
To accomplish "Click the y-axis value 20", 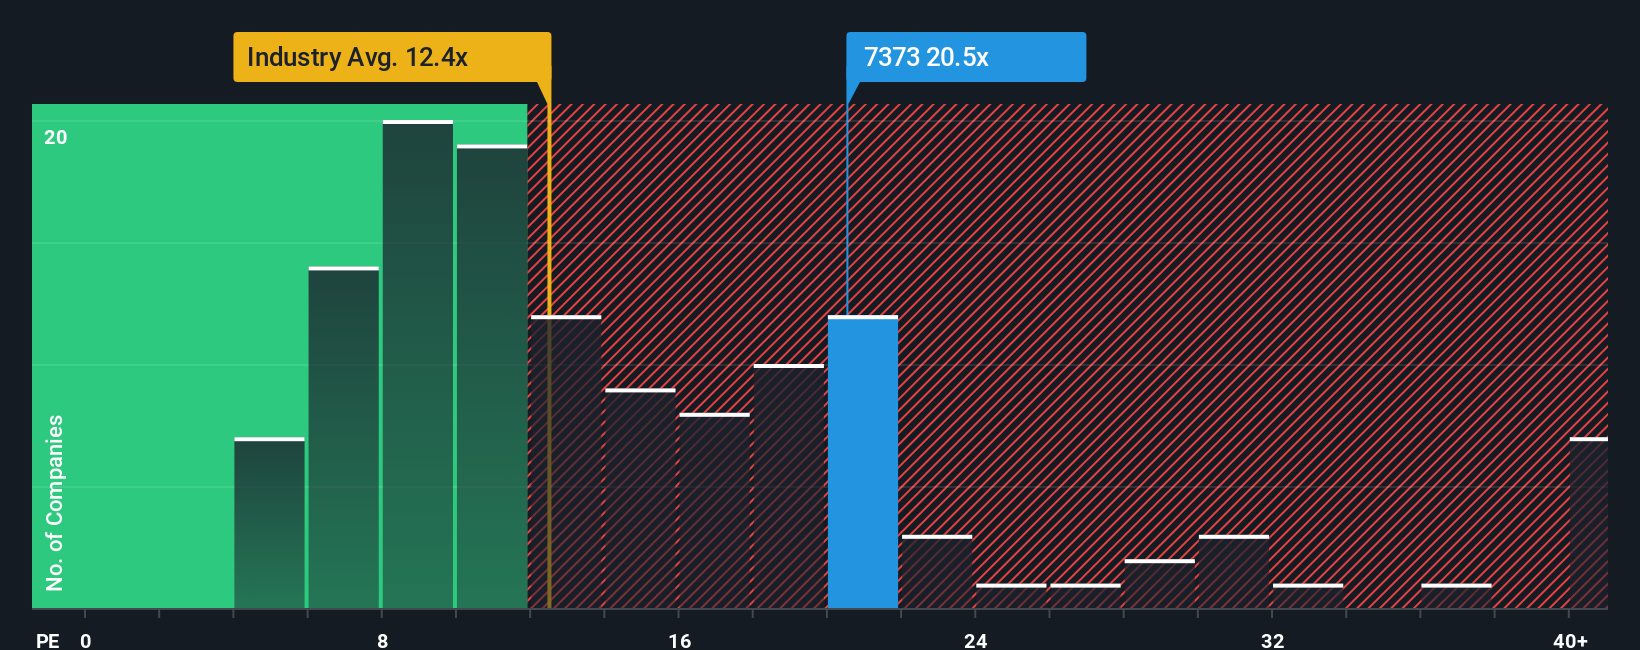I will [56, 137].
